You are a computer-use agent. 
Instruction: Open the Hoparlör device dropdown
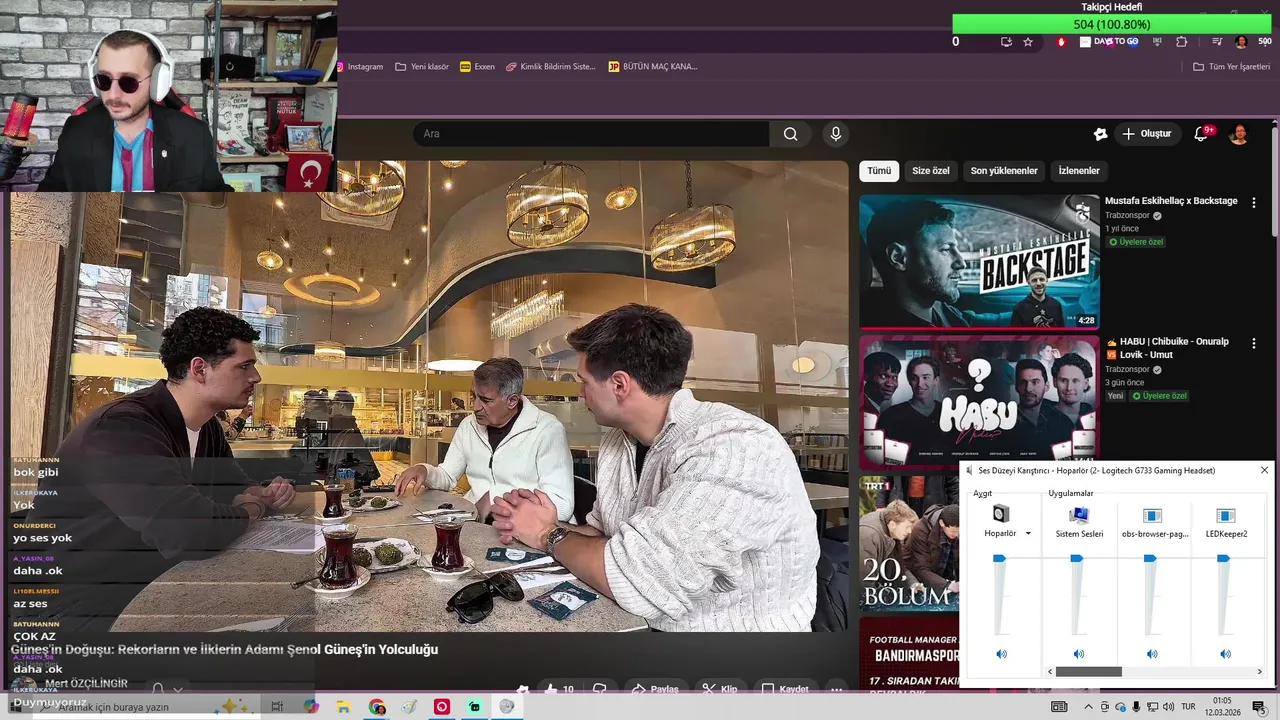pyautogui.click(x=1028, y=534)
